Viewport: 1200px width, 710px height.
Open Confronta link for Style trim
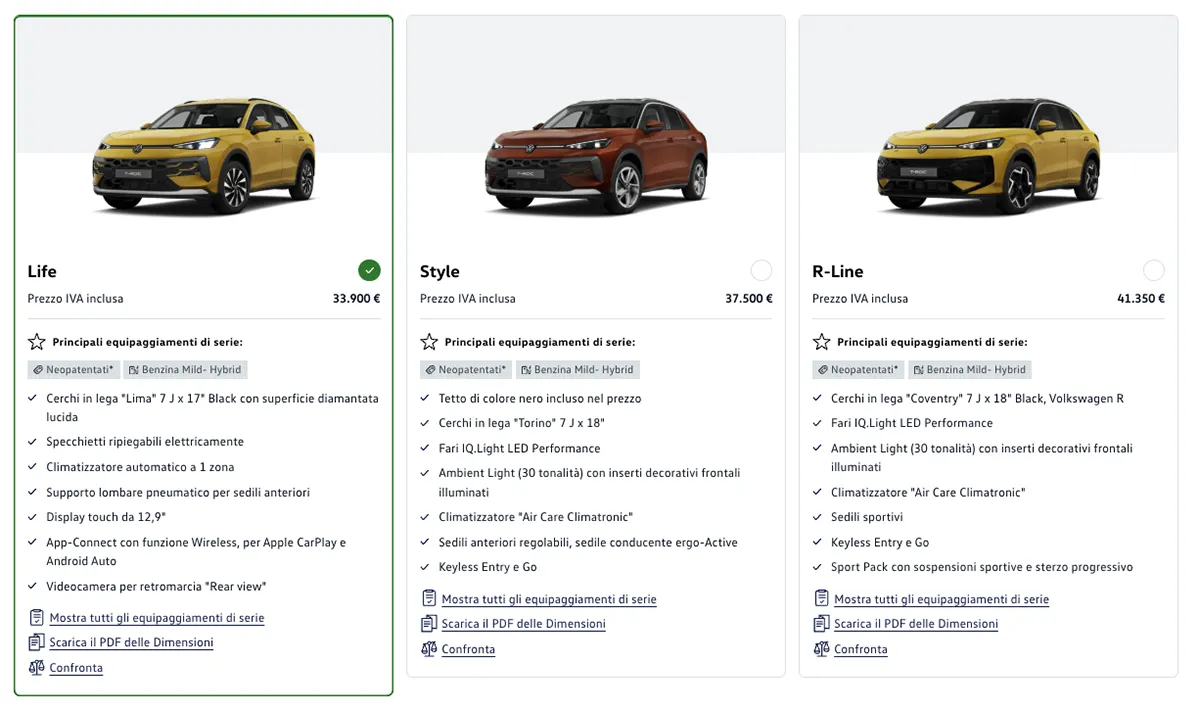point(468,649)
